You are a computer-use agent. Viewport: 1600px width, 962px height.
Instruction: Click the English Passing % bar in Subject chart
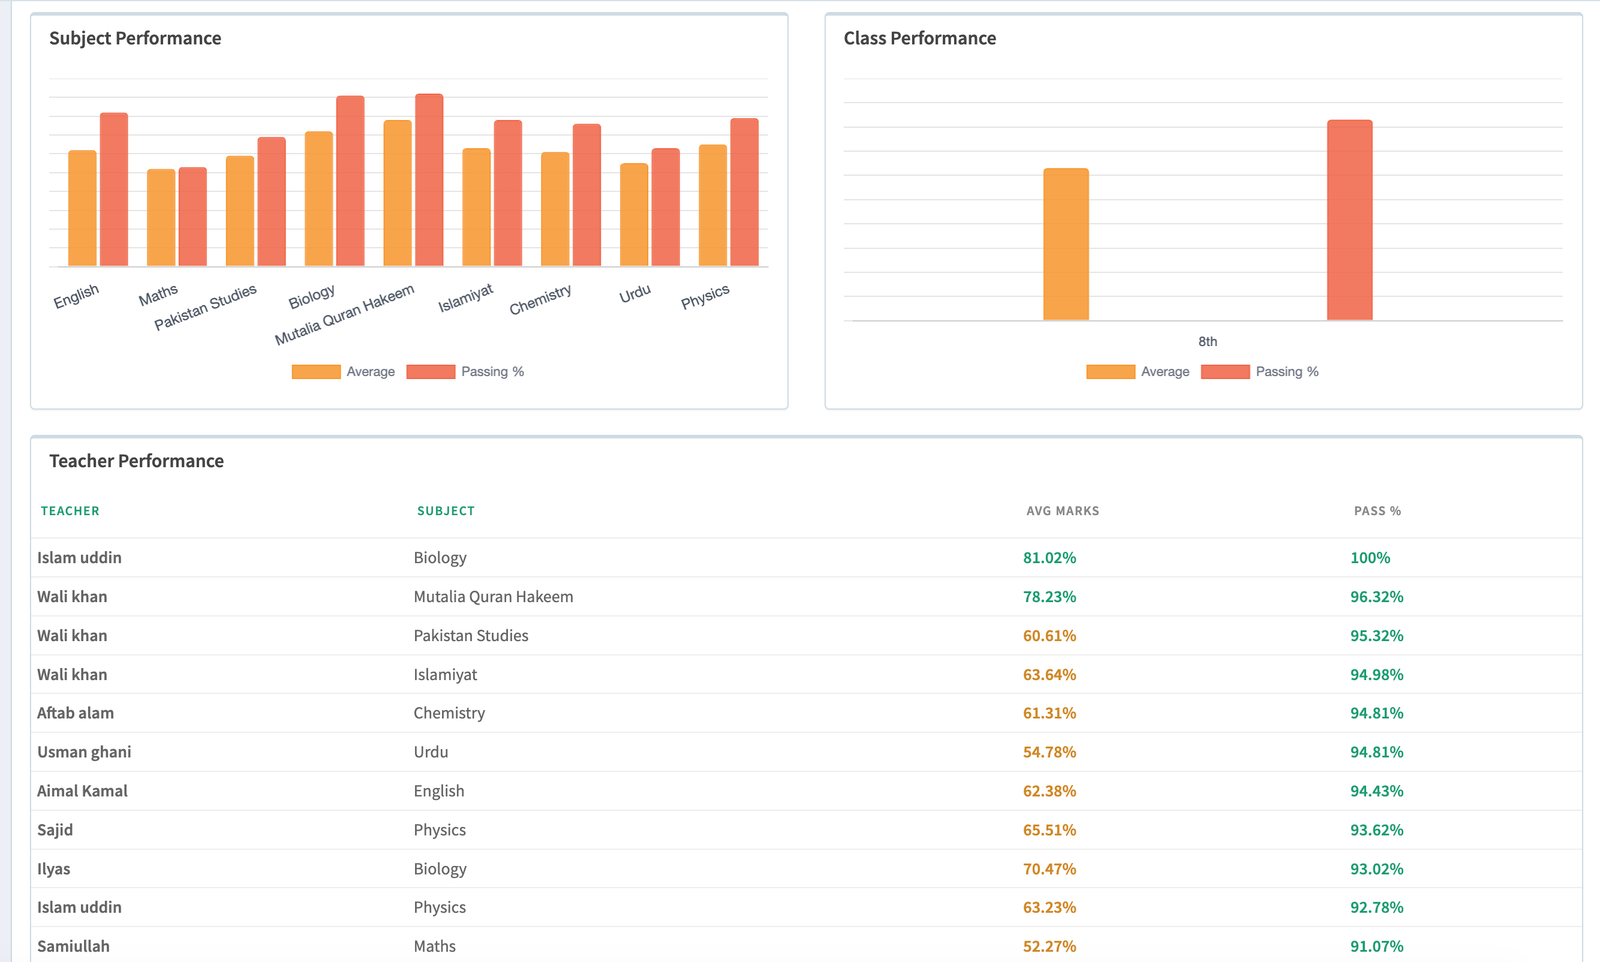click(x=114, y=189)
